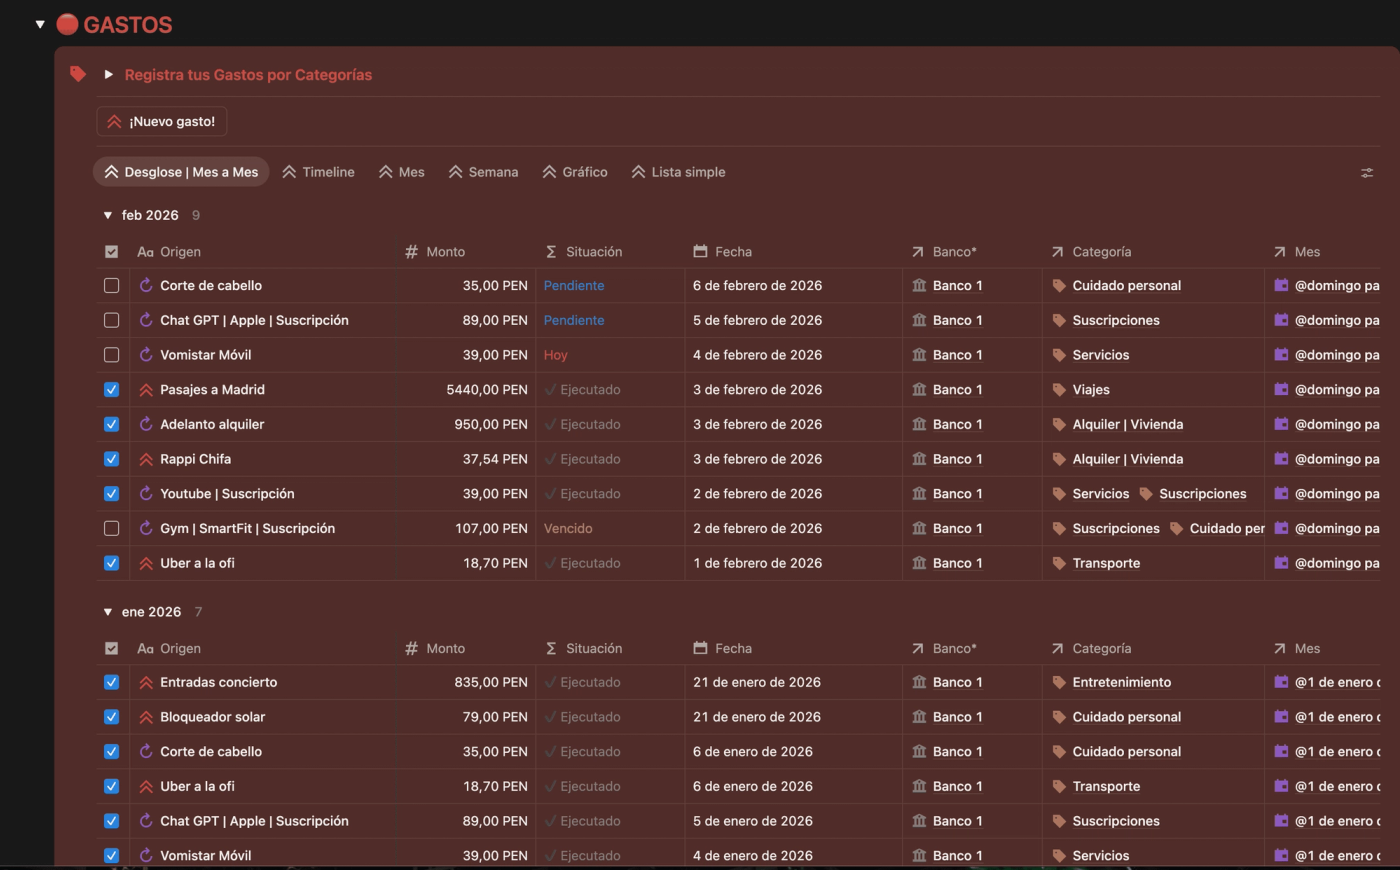Click the 835,00 PEN amount cell
The image size is (1400, 870).
pyautogui.click(x=491, y=682)
